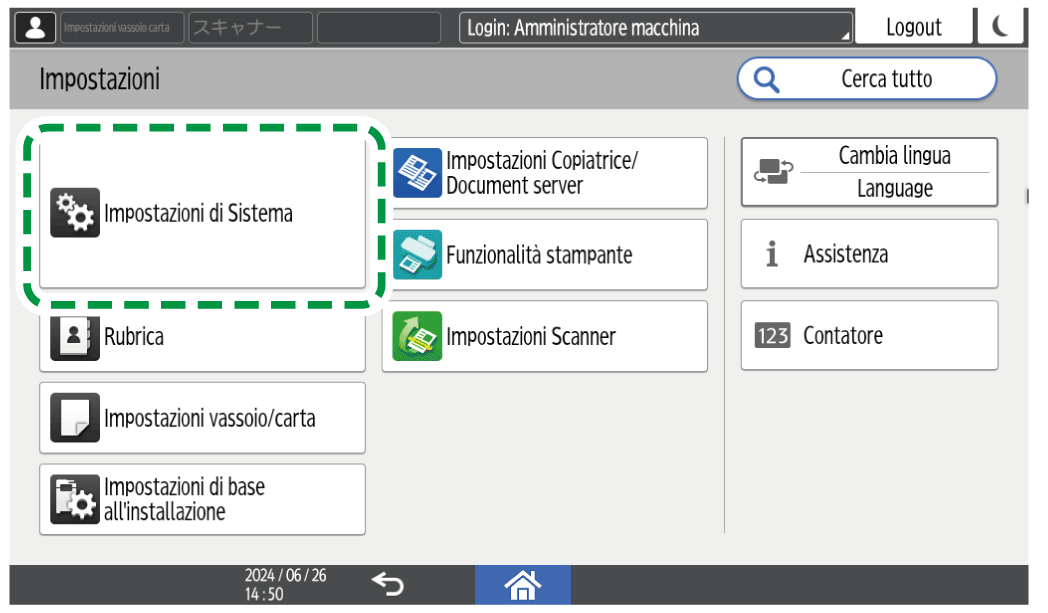Click the date and time display
The height and width of the screenshot is (613, 1048).
[285, 585]
